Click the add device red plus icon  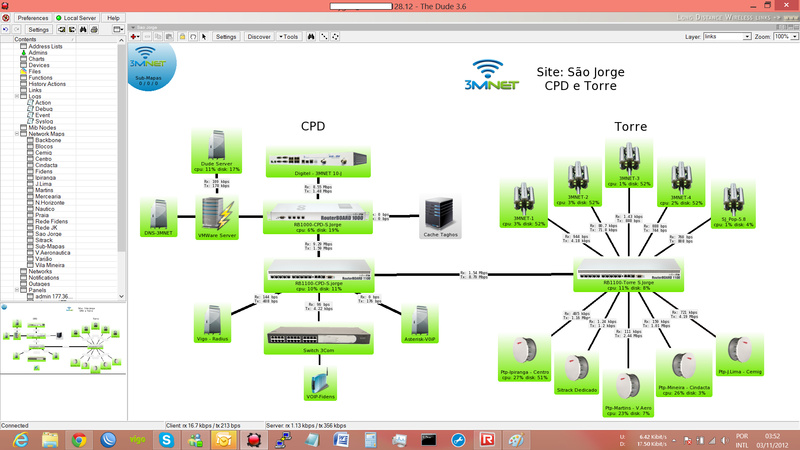134,37
